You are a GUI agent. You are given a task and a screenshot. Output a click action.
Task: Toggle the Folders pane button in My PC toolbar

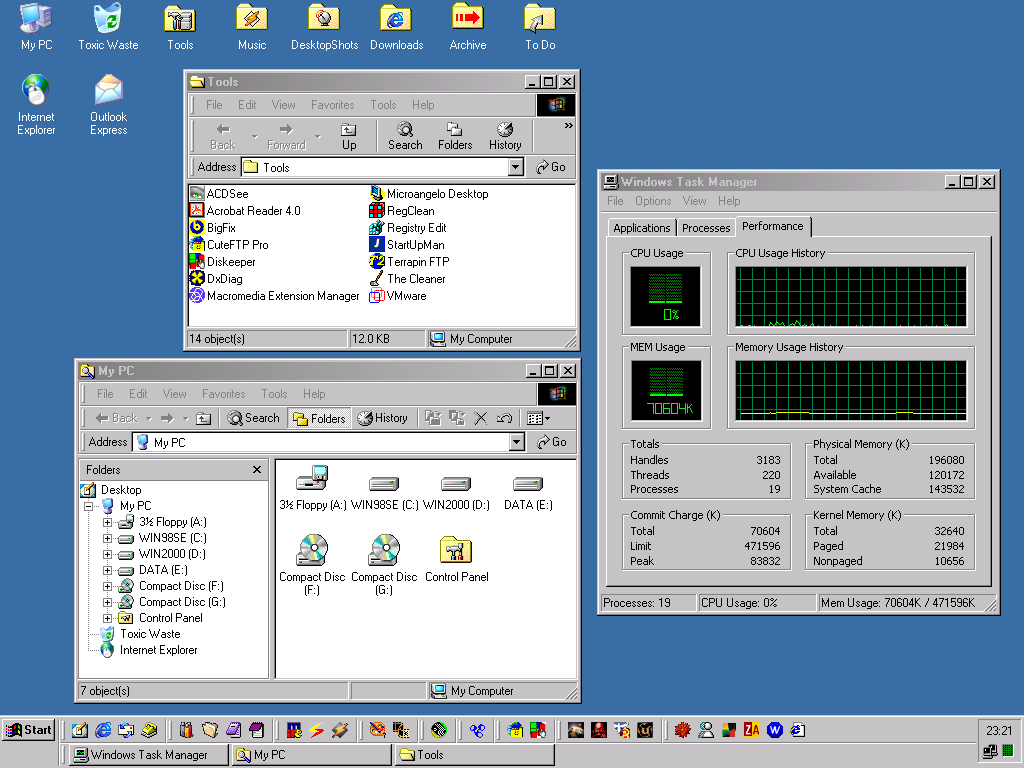[x=319, y=419]
